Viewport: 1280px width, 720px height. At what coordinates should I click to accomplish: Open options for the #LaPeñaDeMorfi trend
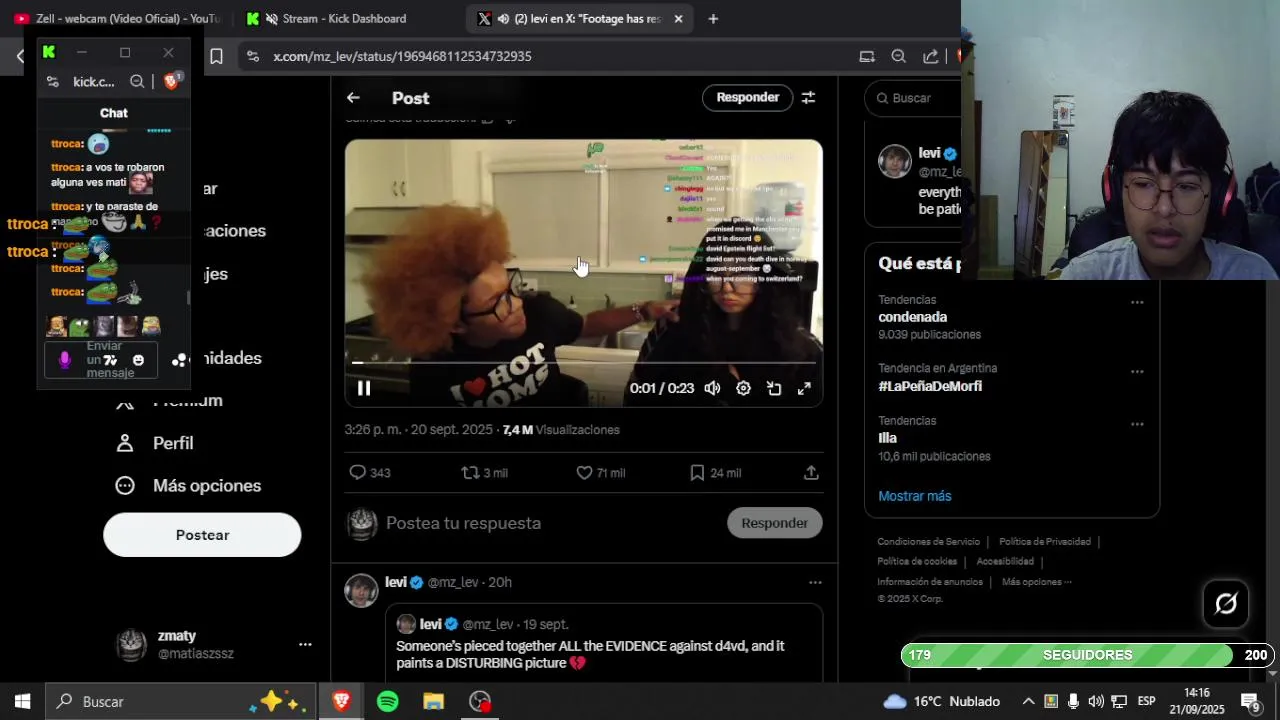tap(1137, 371)
